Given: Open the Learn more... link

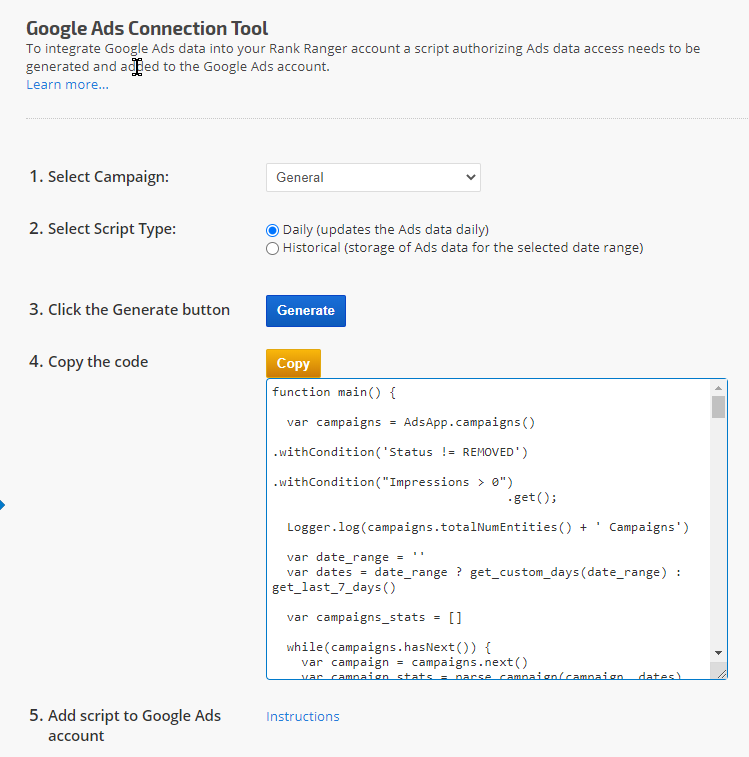Looking at the screenshot, I should [67, 85].
